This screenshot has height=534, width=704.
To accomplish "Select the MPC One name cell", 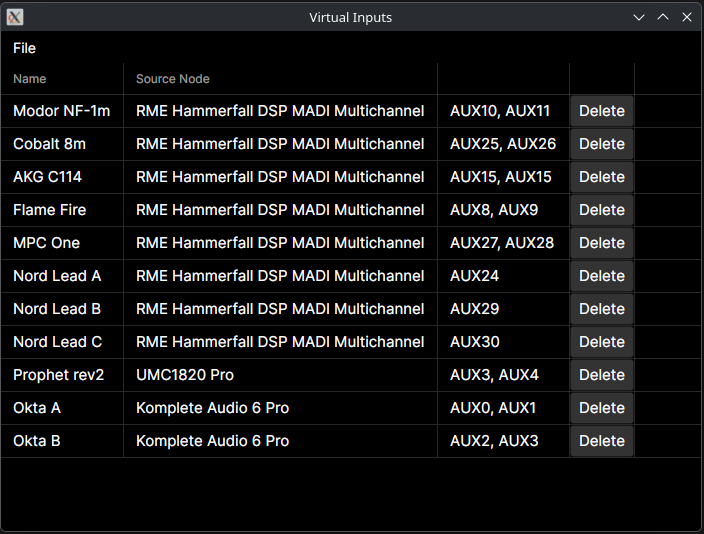I will tap(62, 243).
